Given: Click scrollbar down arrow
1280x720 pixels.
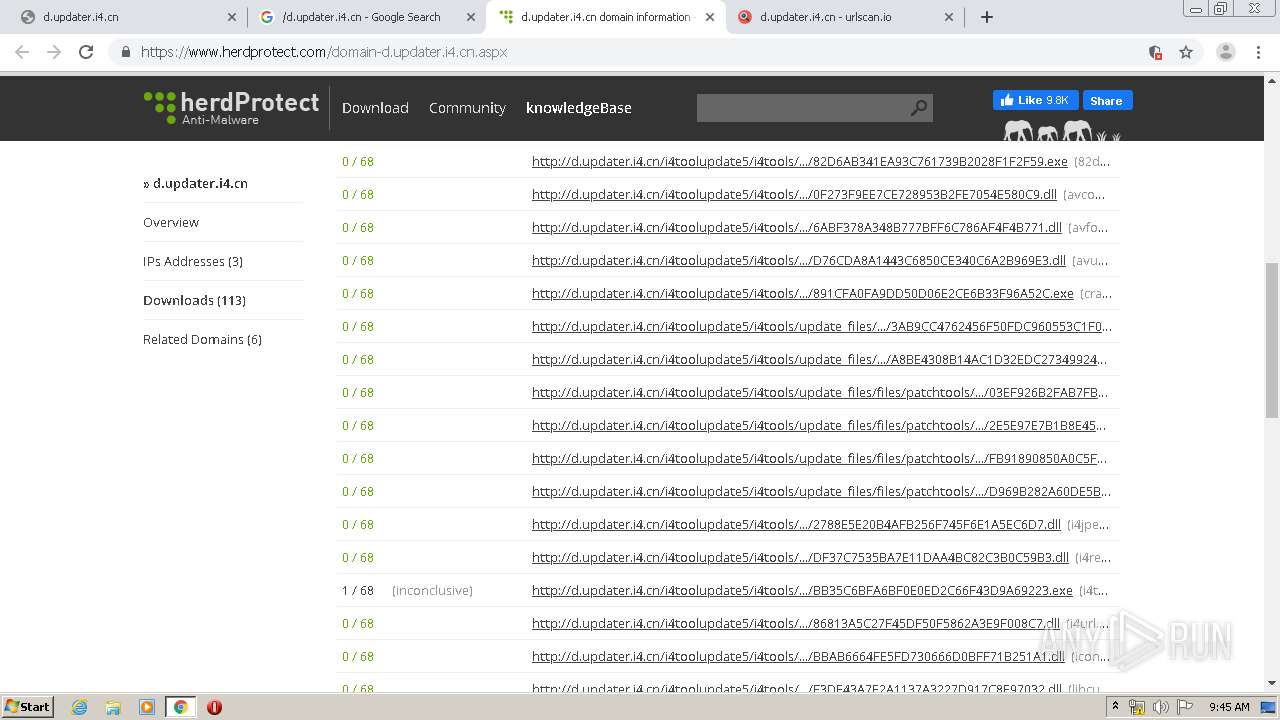Looking at the screenshot, I should 1272,683.
